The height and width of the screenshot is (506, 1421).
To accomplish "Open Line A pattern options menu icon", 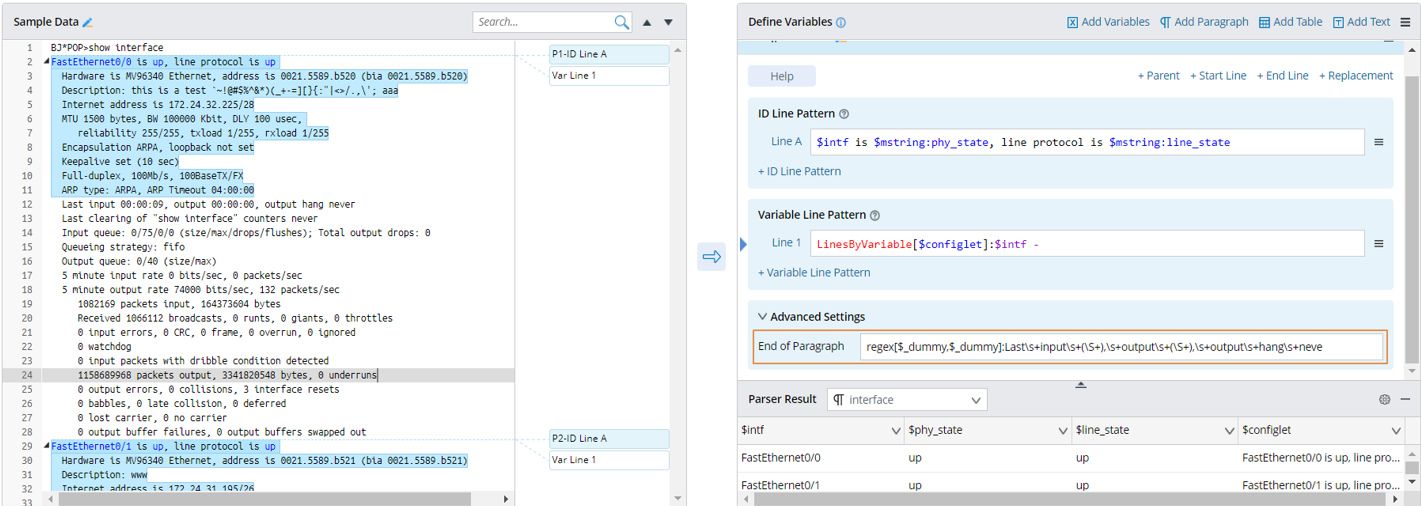I will click(1378, 142).
